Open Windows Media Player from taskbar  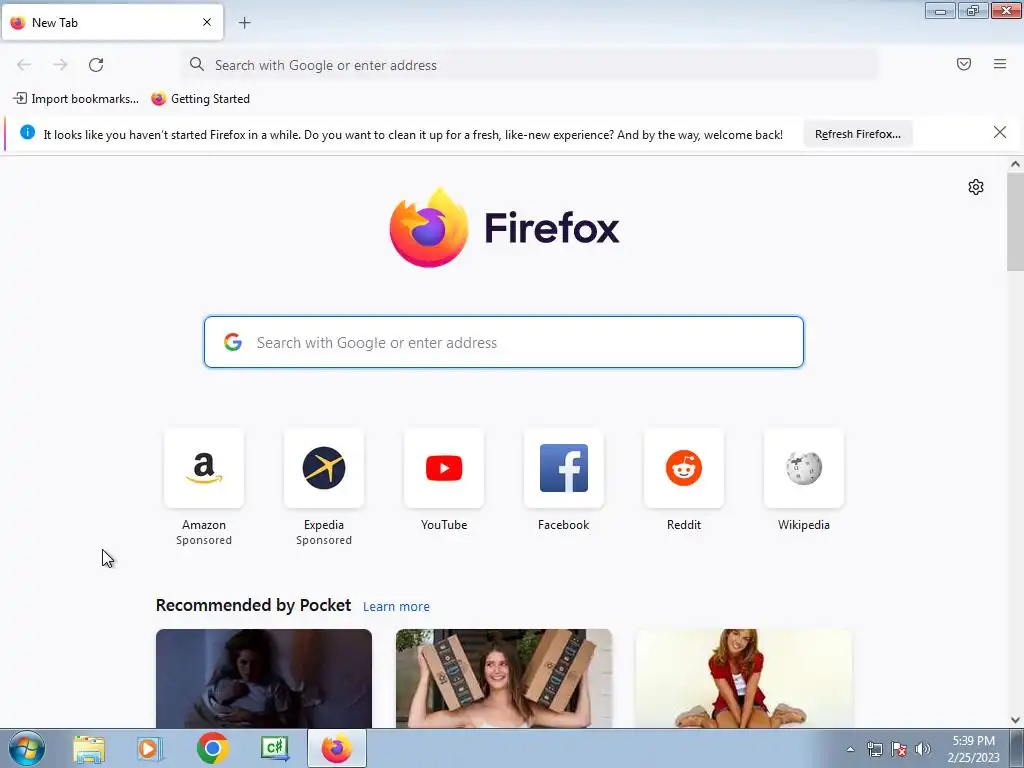(x=150, y=749)
